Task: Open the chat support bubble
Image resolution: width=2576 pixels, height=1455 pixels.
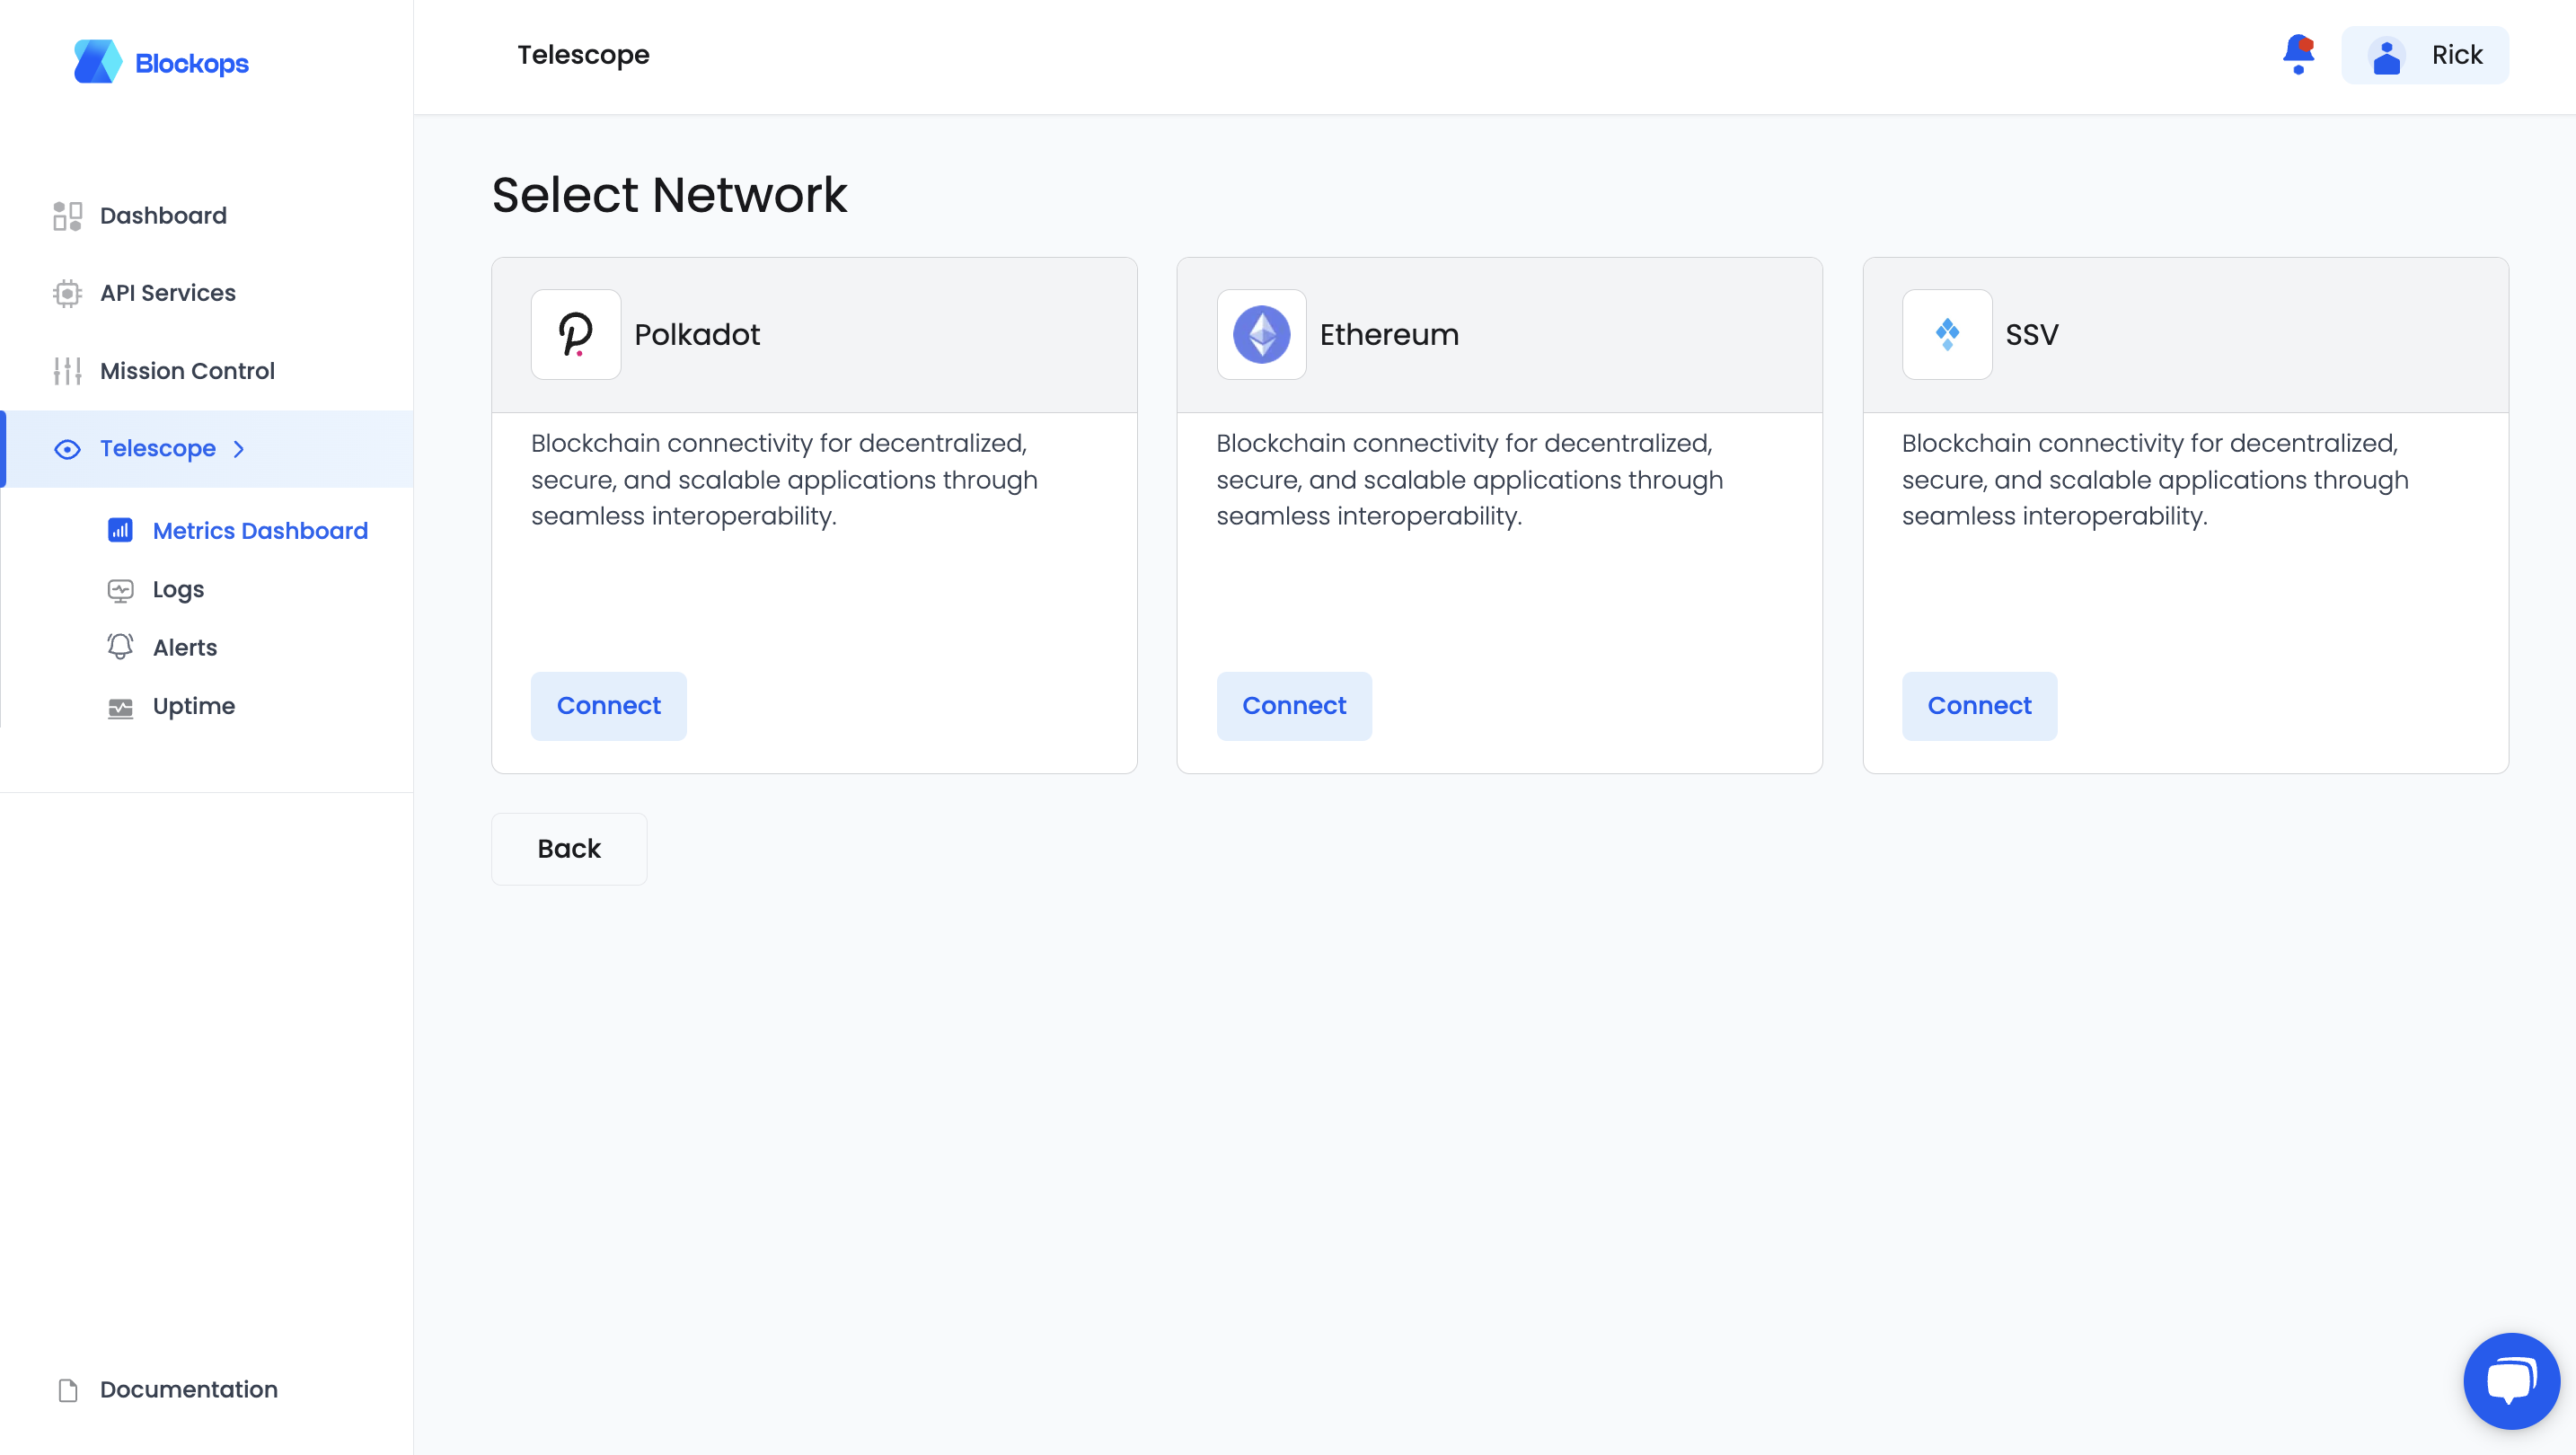Action: point(2511,1380)
